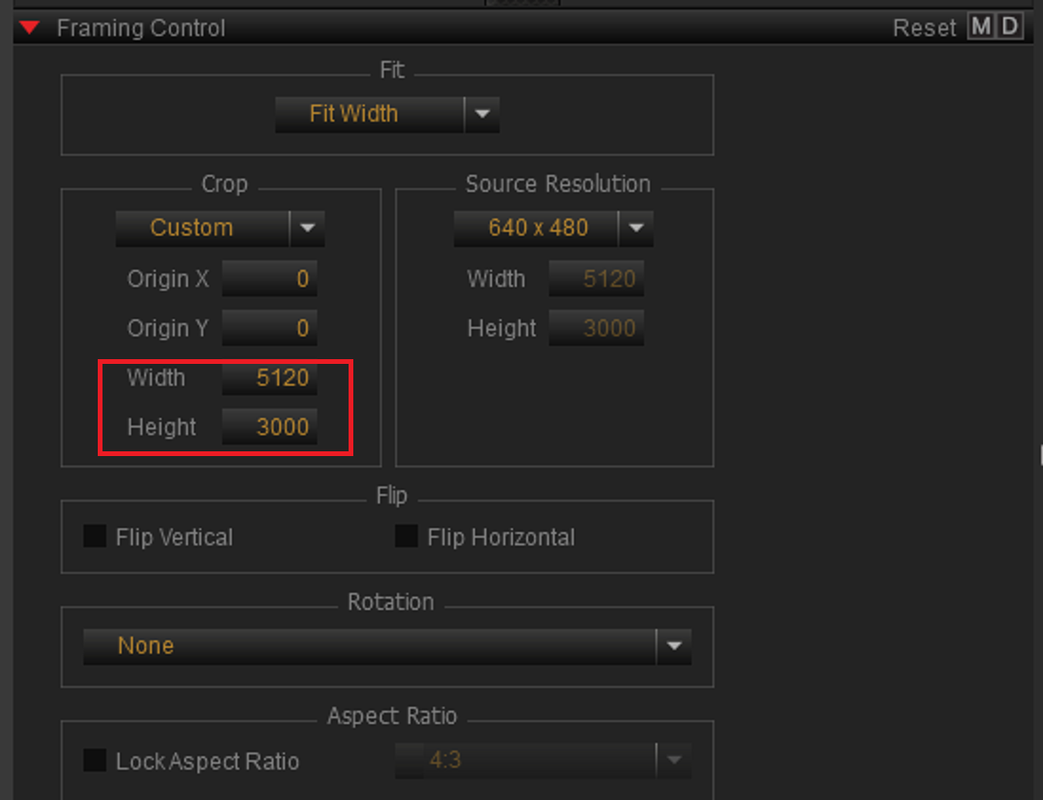Click Reset in Framing Control header
Image resolution: width=1043 pixels, height=800 pixels.
[924, 28]
